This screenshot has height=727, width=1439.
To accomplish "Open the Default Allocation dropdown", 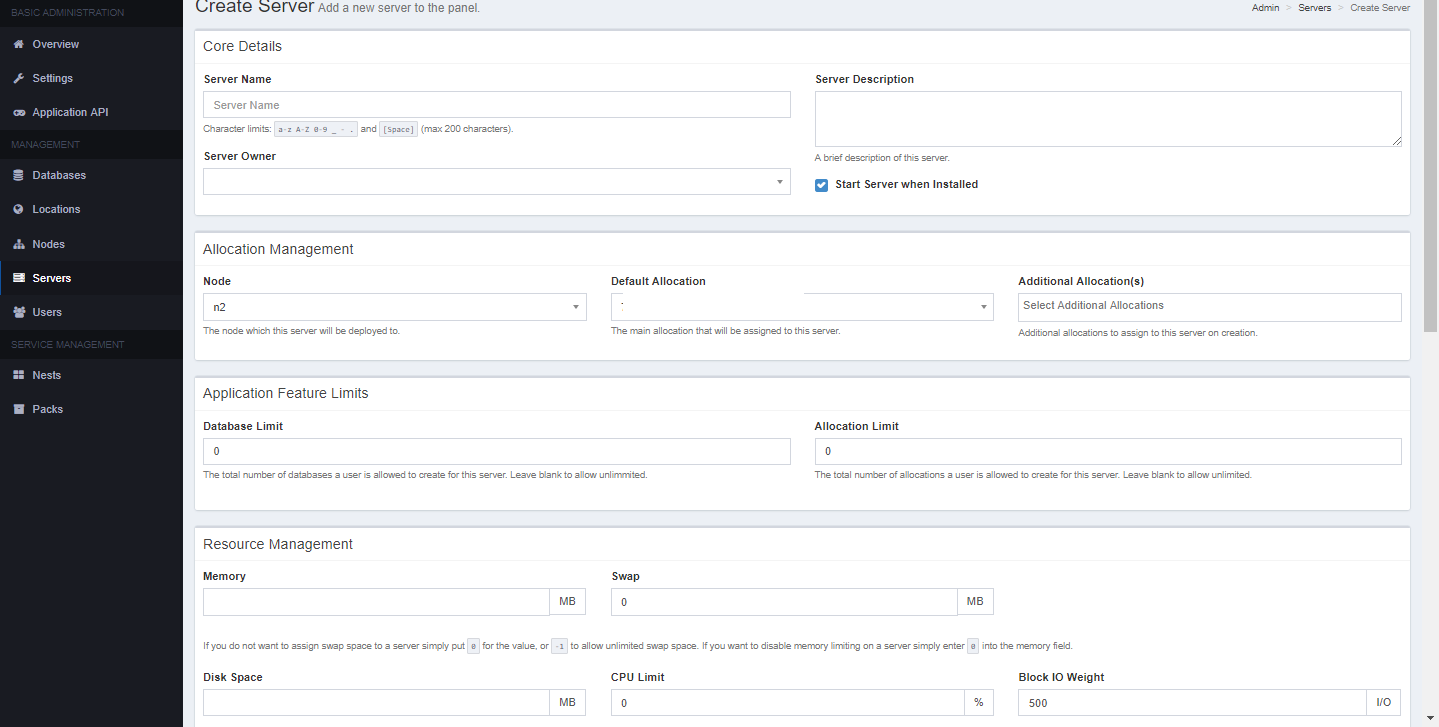I will [801, 307].
